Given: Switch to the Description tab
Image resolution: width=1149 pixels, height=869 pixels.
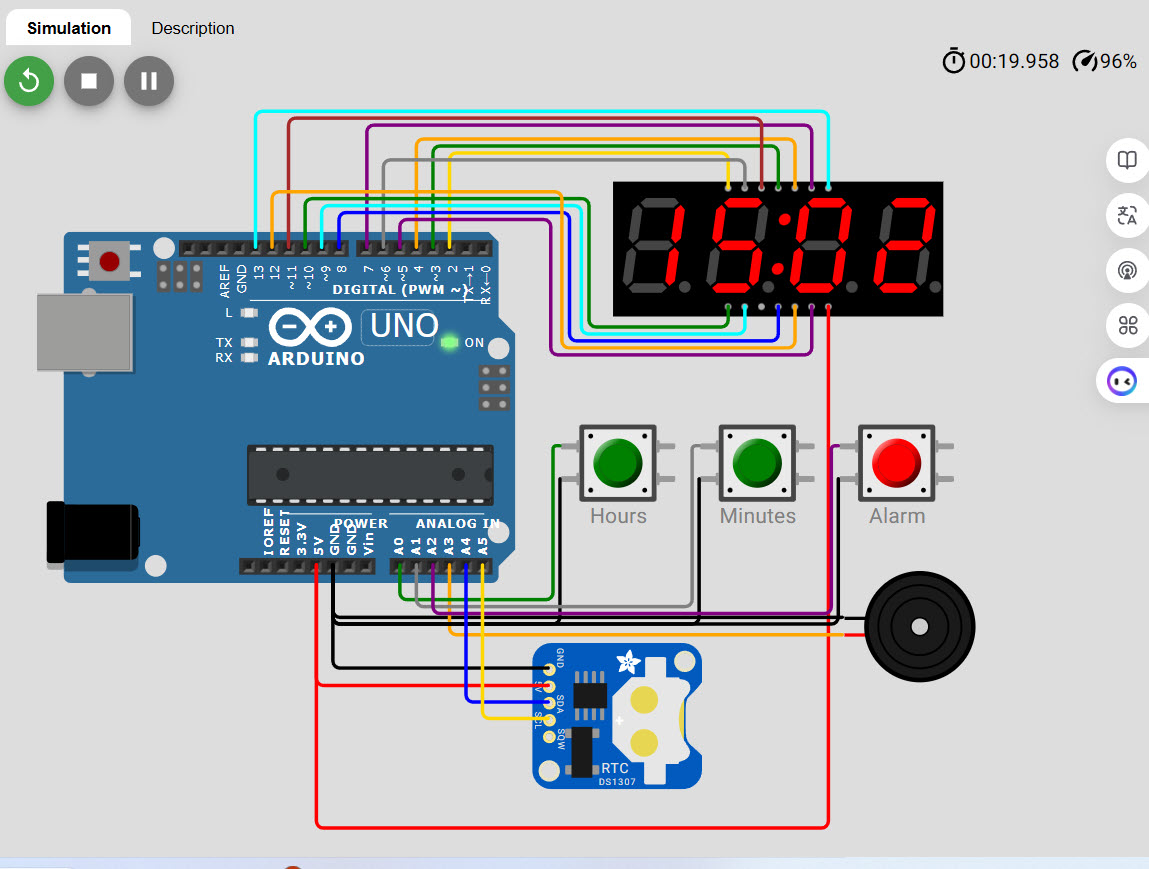Looking at the screenshot, I should click(193, 28).
